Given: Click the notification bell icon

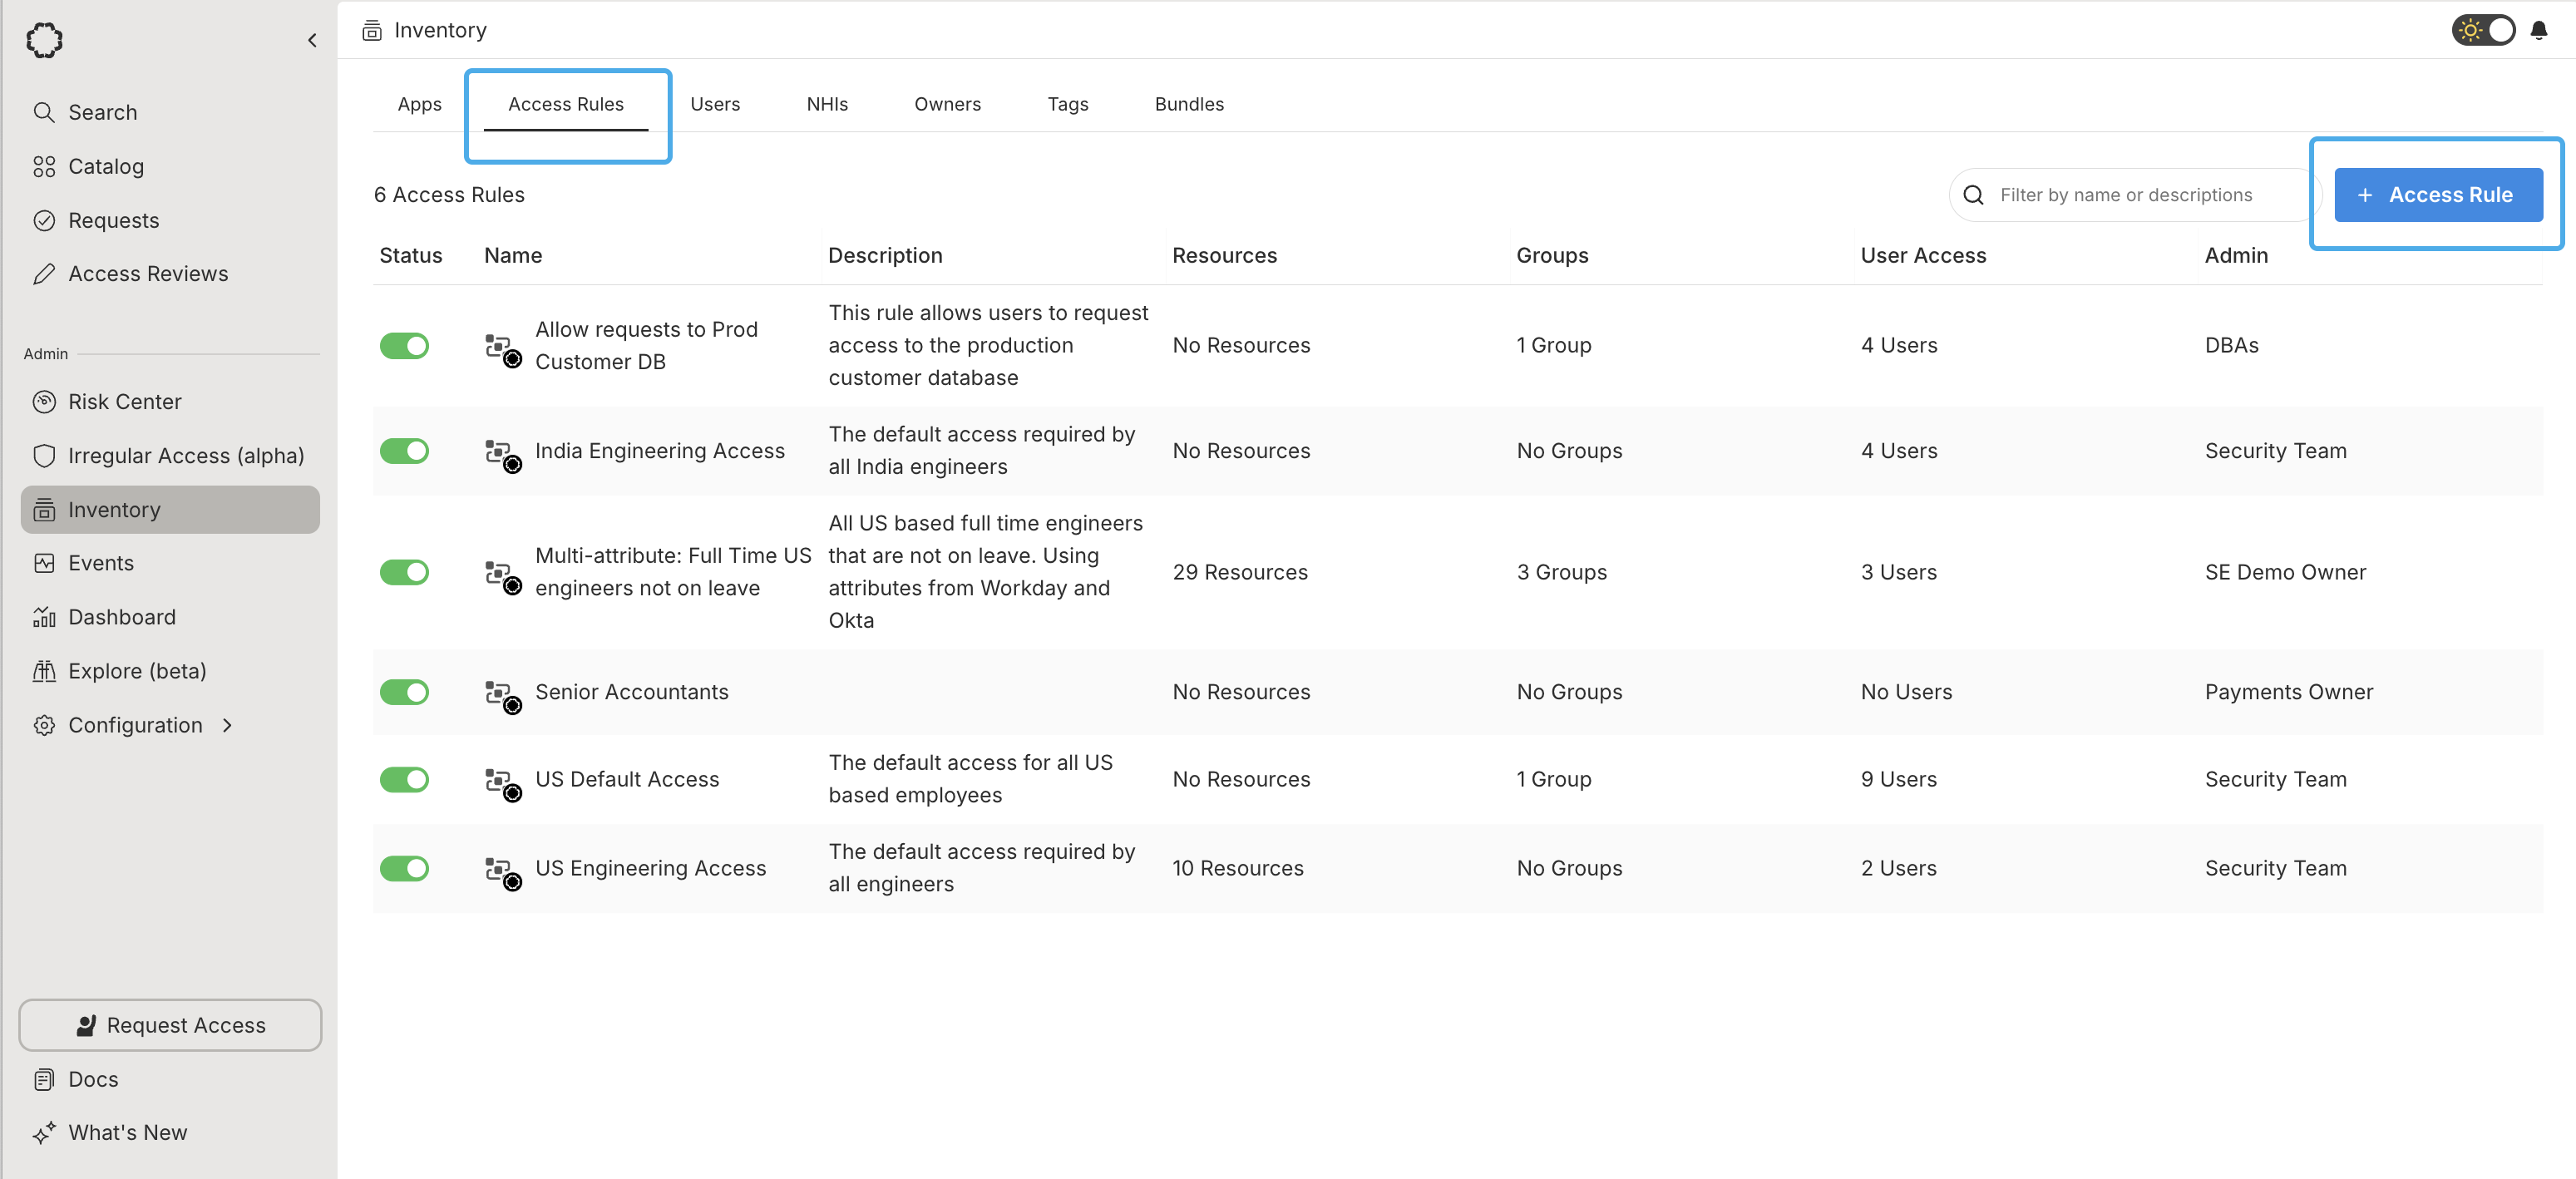Looking at the screenshot, I should (x=2538, y=30).
